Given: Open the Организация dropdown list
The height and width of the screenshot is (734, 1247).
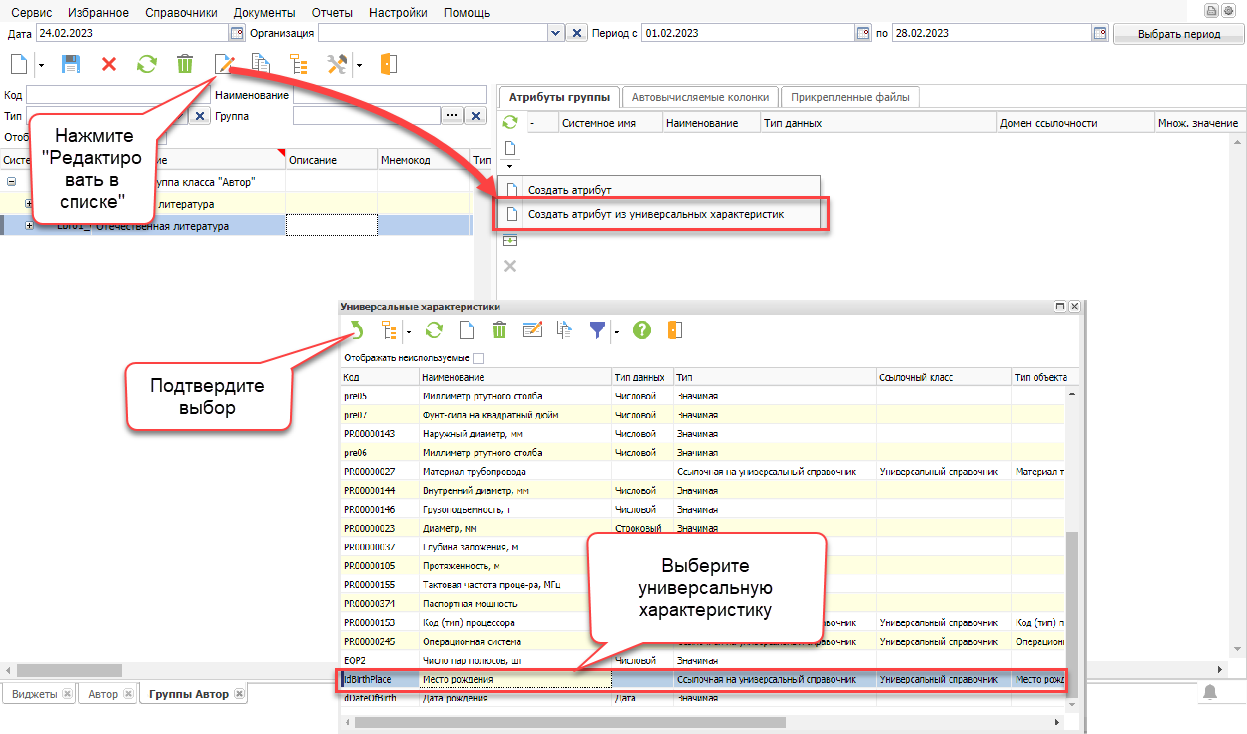Looking at the screenshot, I should click(x=556, y=33).
